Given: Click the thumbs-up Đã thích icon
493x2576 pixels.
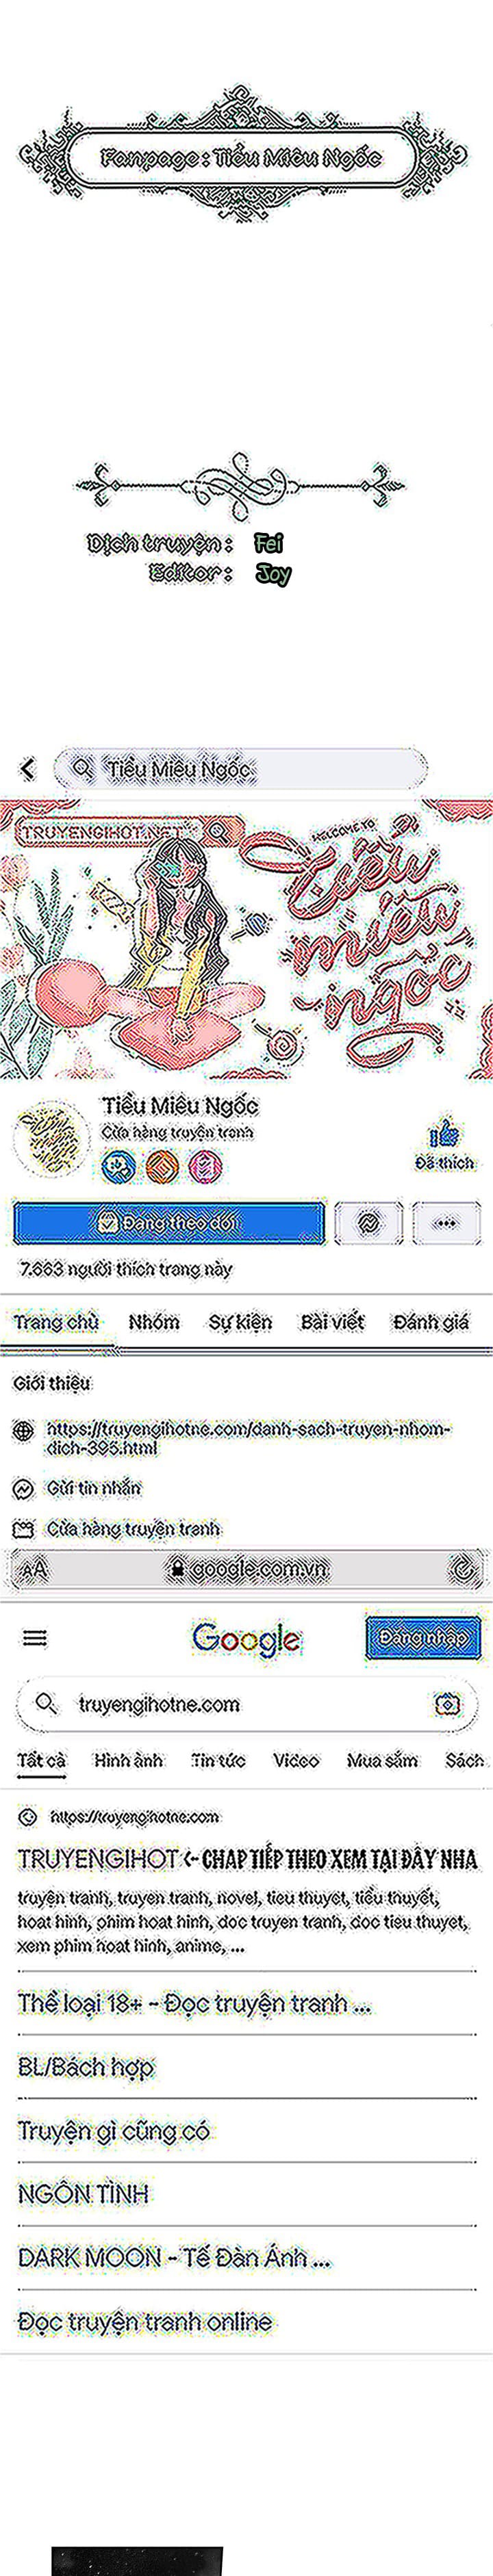Looking at the screenshot, I should click(x=444, y=1133).
